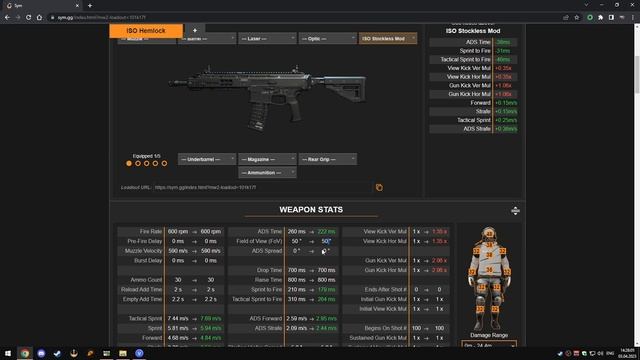
Task: Click the Drop Time 700 ms base value
Action: 296,270
